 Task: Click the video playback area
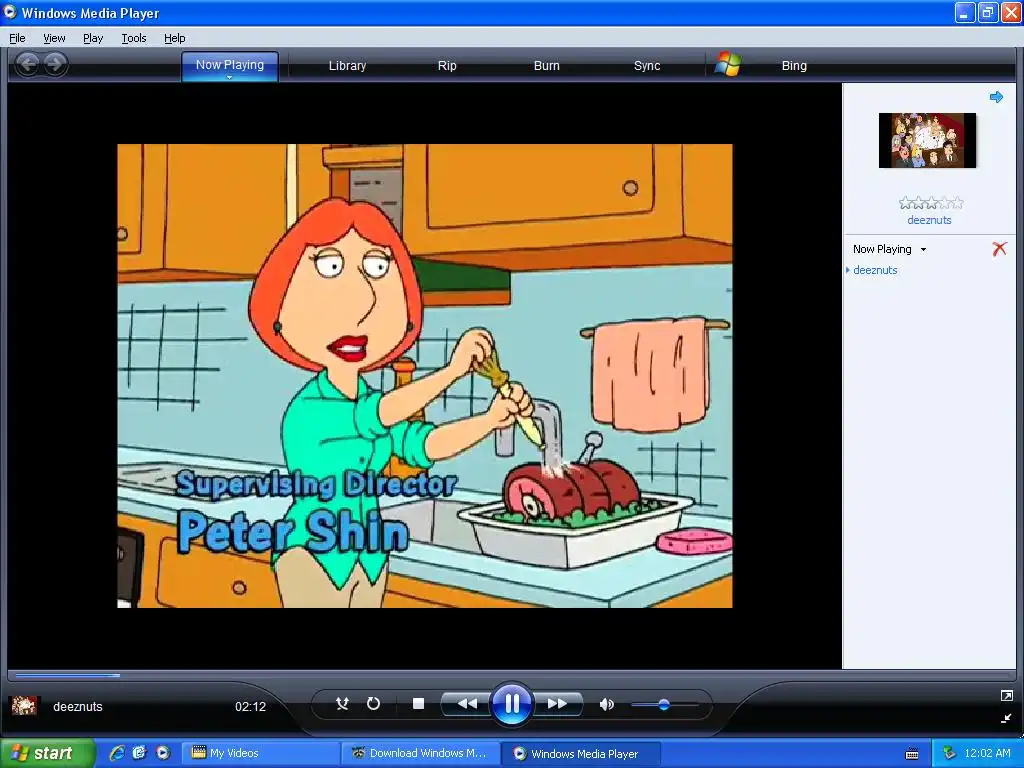coord(424,376)
